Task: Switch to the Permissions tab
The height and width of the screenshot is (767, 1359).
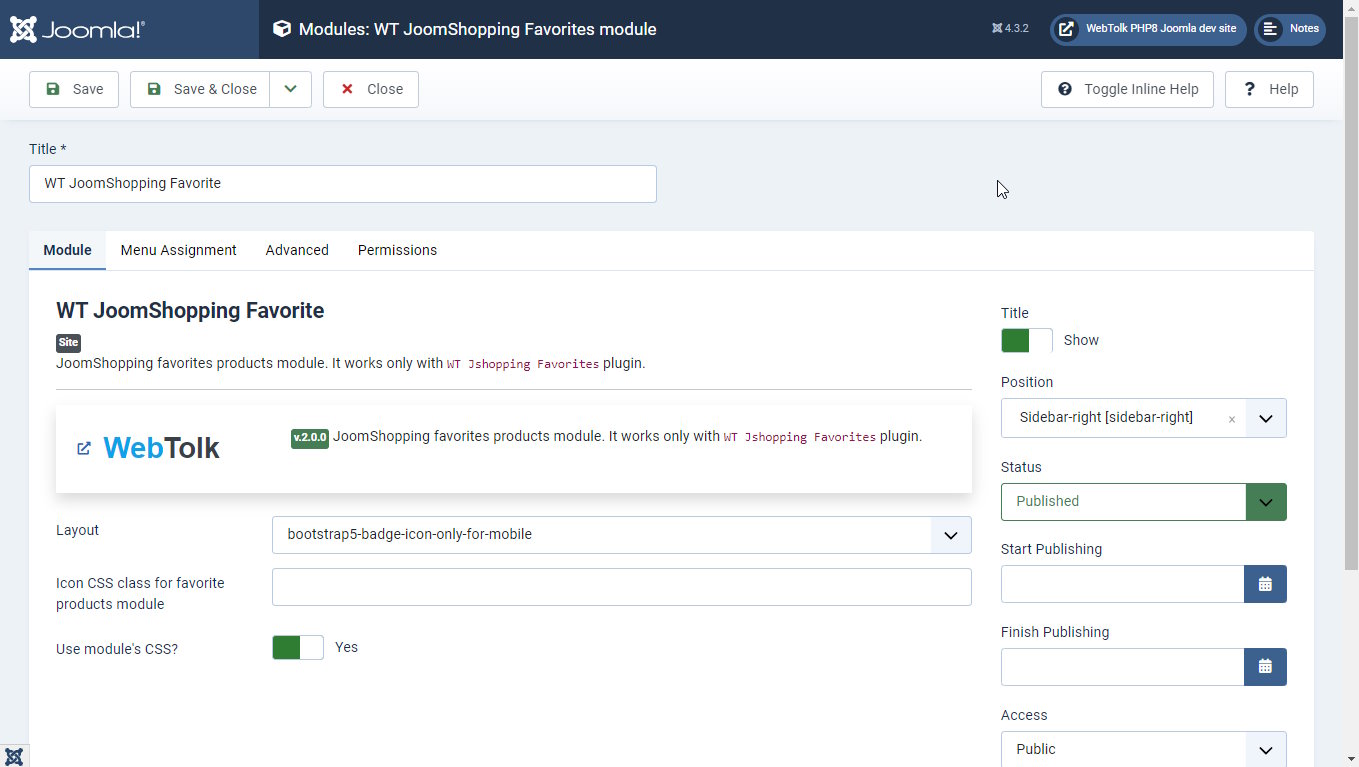Action: pos(397,250)
